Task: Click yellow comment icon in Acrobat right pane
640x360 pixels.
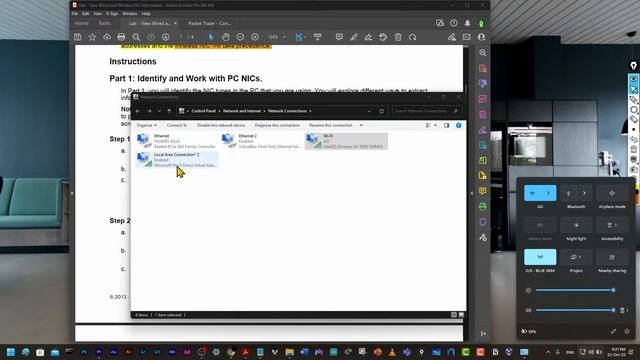Action: (x=482, y=191)
